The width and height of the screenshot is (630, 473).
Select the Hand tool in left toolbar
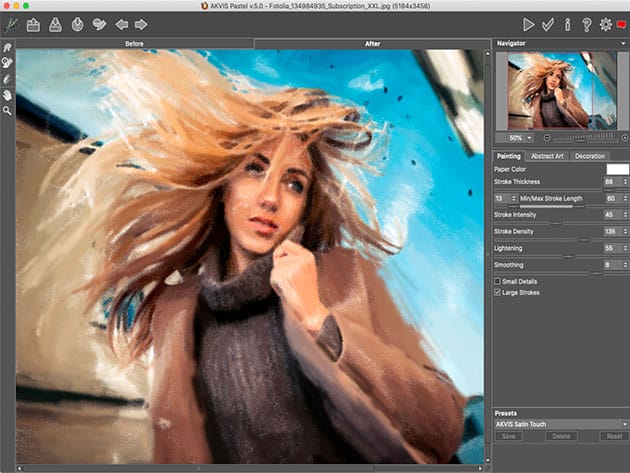(8, 94)
